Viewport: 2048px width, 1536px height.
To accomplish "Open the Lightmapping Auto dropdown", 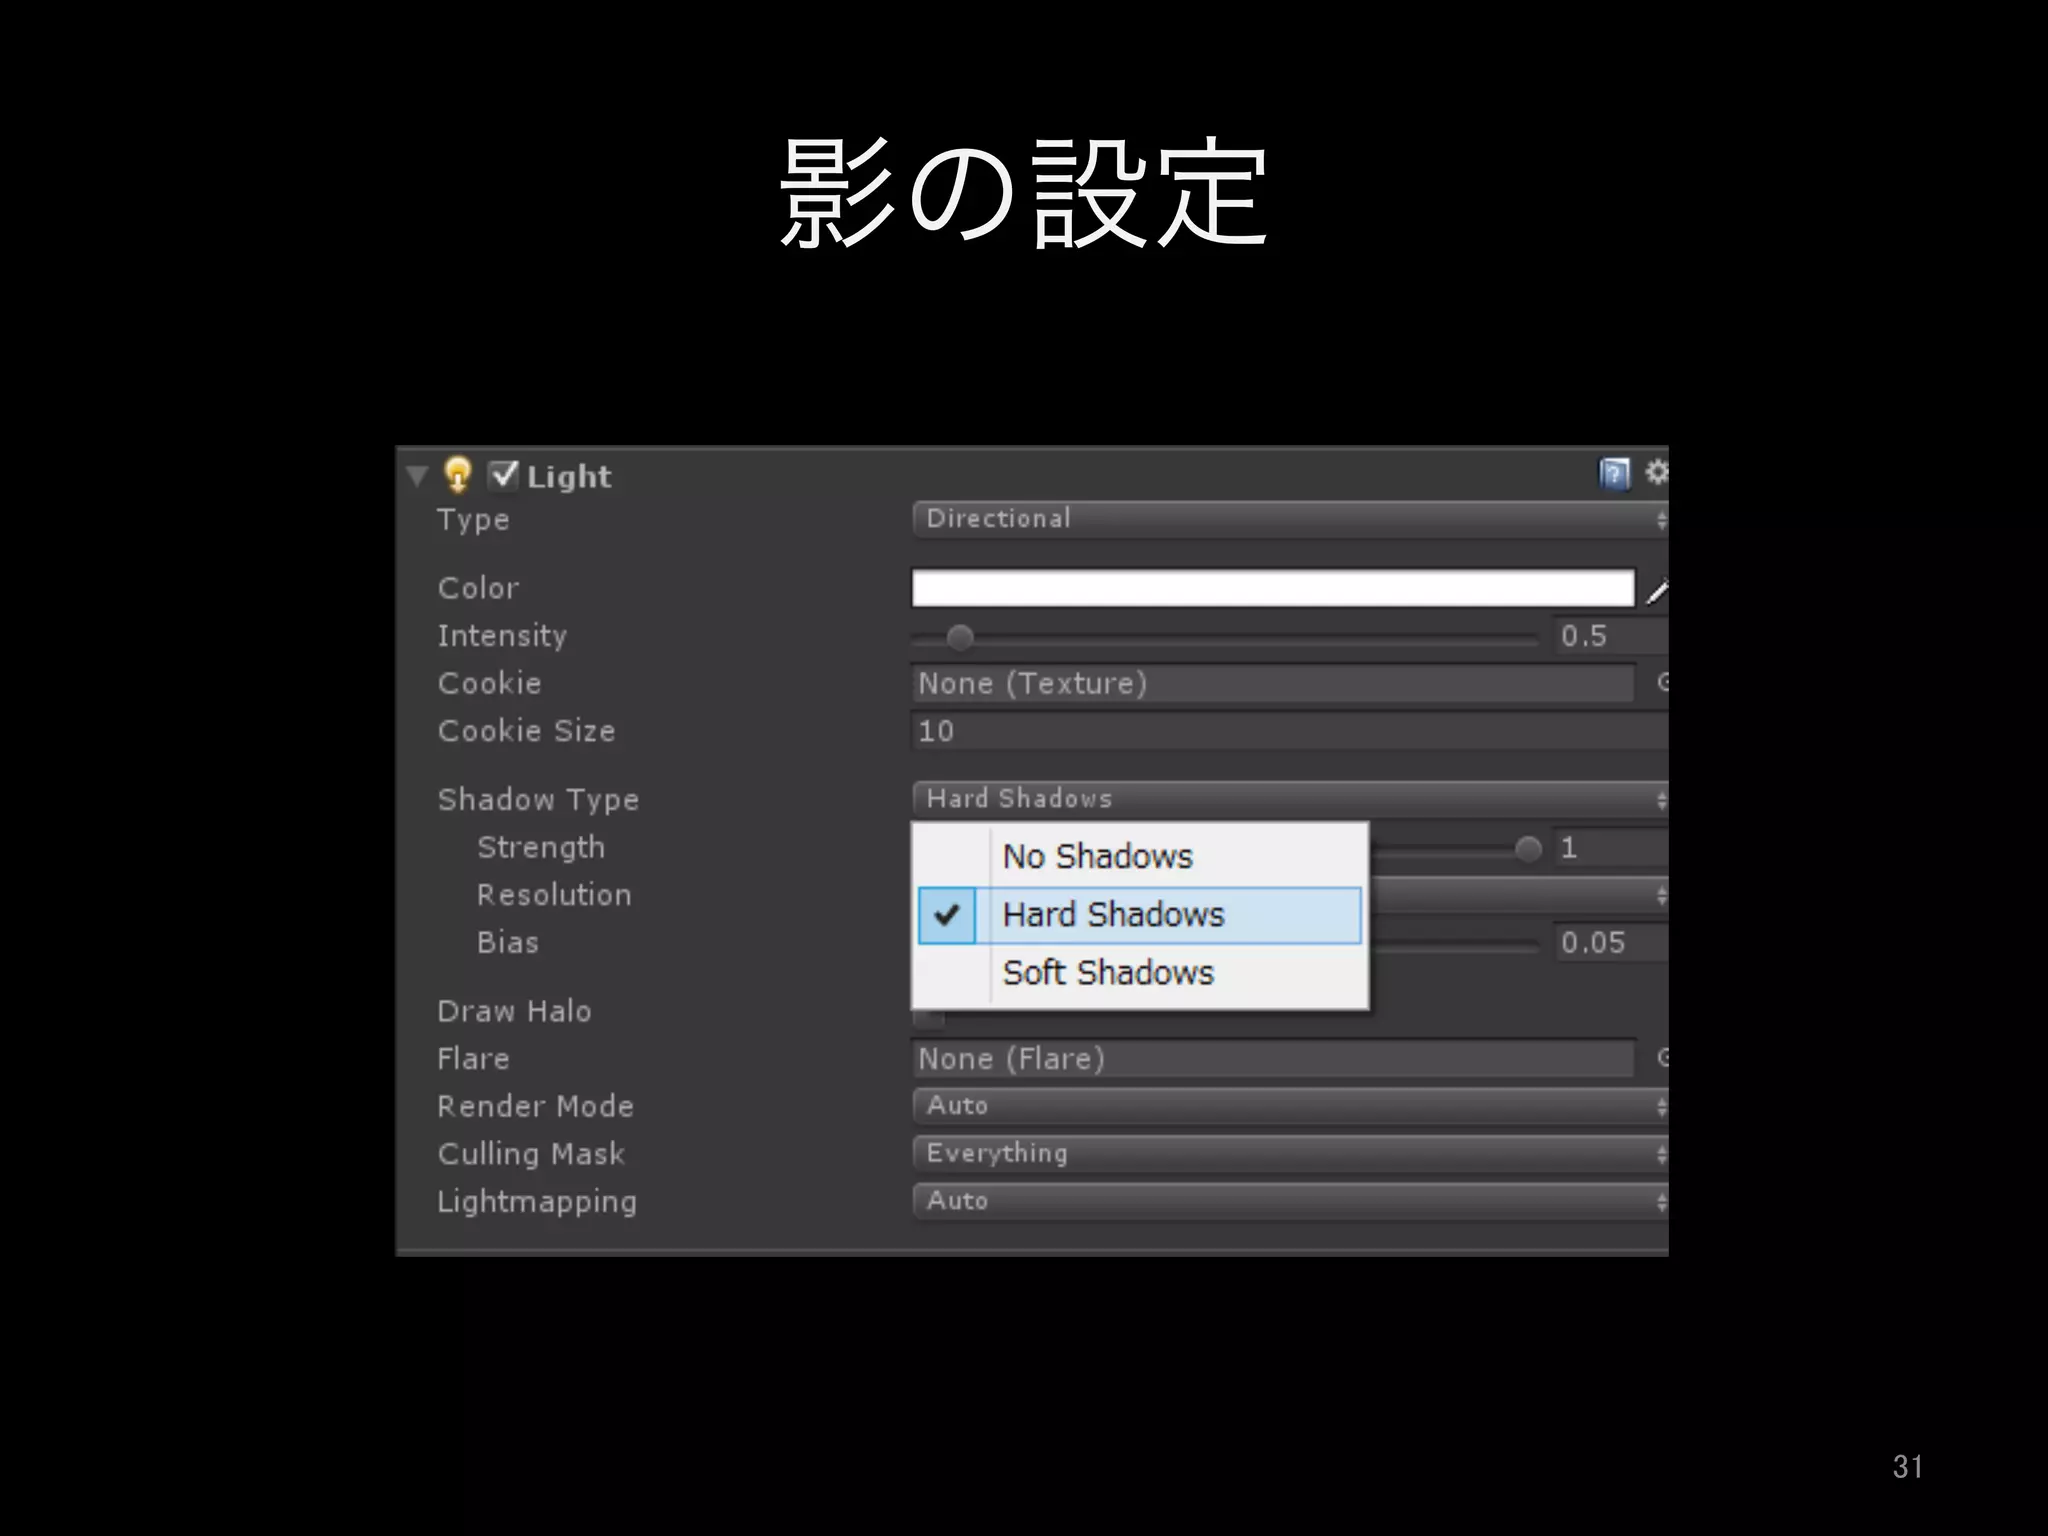I will pos(1290,1201).
